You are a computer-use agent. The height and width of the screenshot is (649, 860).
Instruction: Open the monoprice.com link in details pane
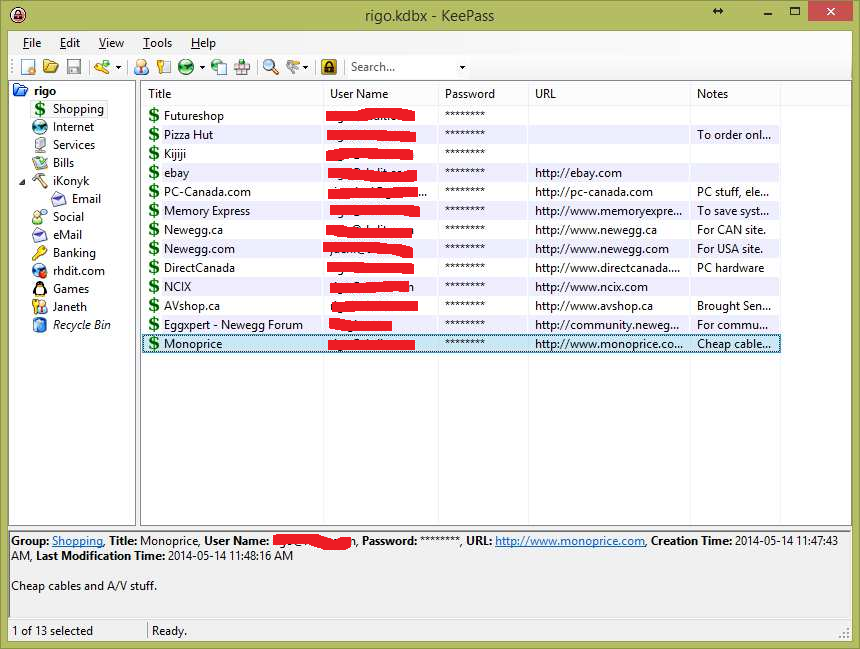[x=570, y=541]
